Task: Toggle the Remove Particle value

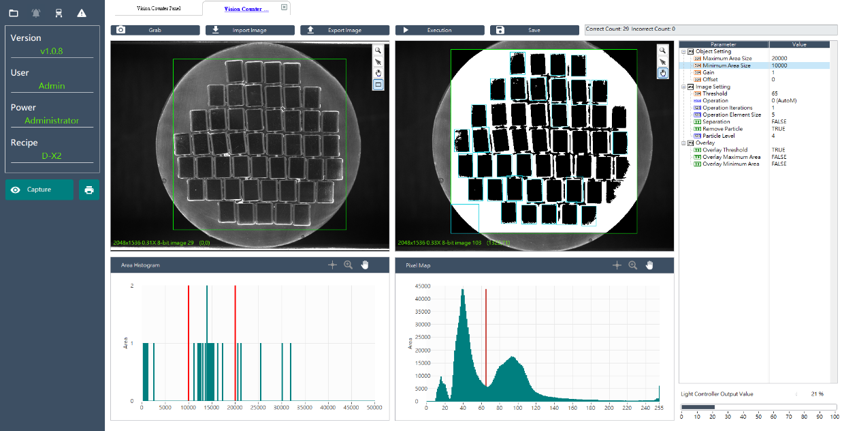Action: tap(779, 129)
